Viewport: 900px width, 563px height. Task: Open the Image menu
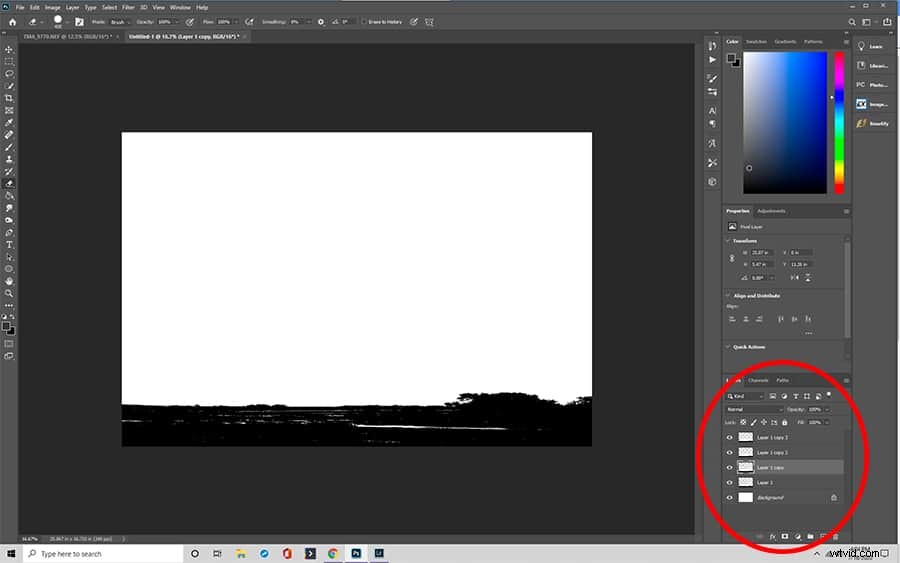point(52,7)
